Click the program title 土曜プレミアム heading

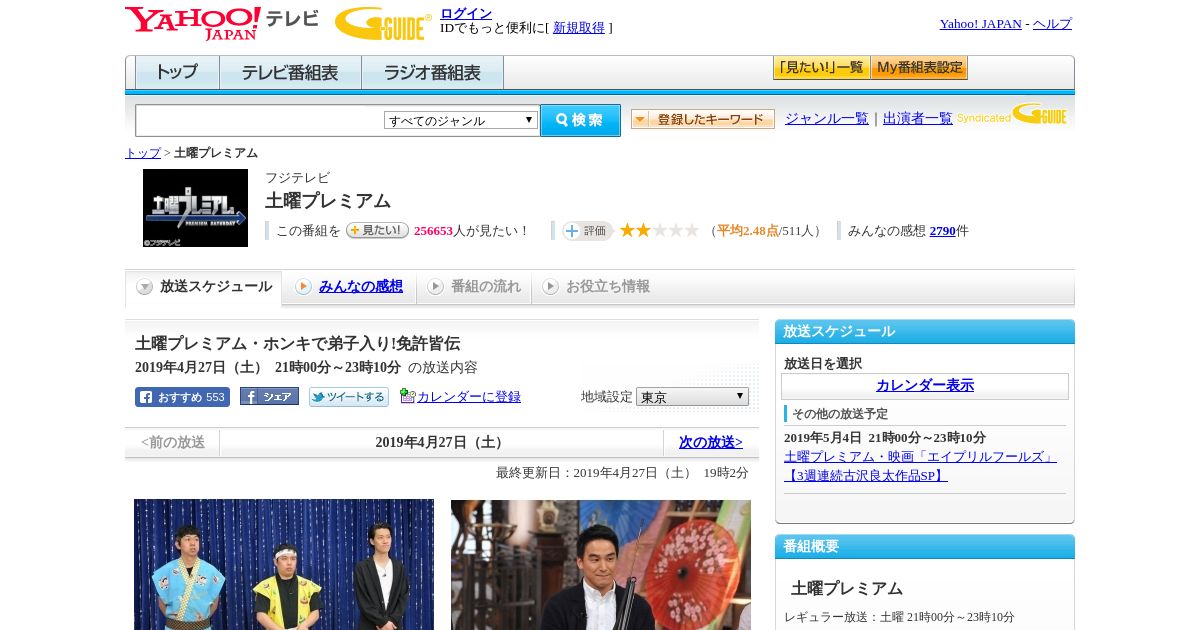328,200
